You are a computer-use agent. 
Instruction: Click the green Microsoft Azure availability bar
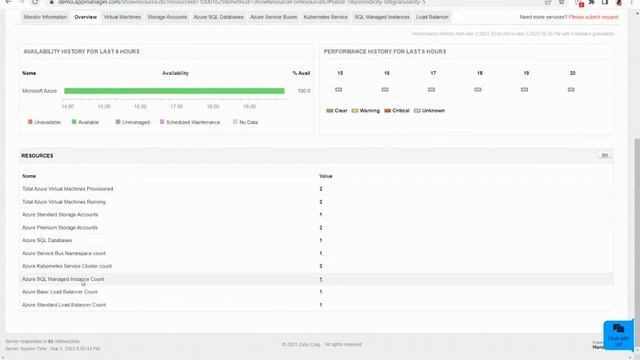tap(174, 91)
